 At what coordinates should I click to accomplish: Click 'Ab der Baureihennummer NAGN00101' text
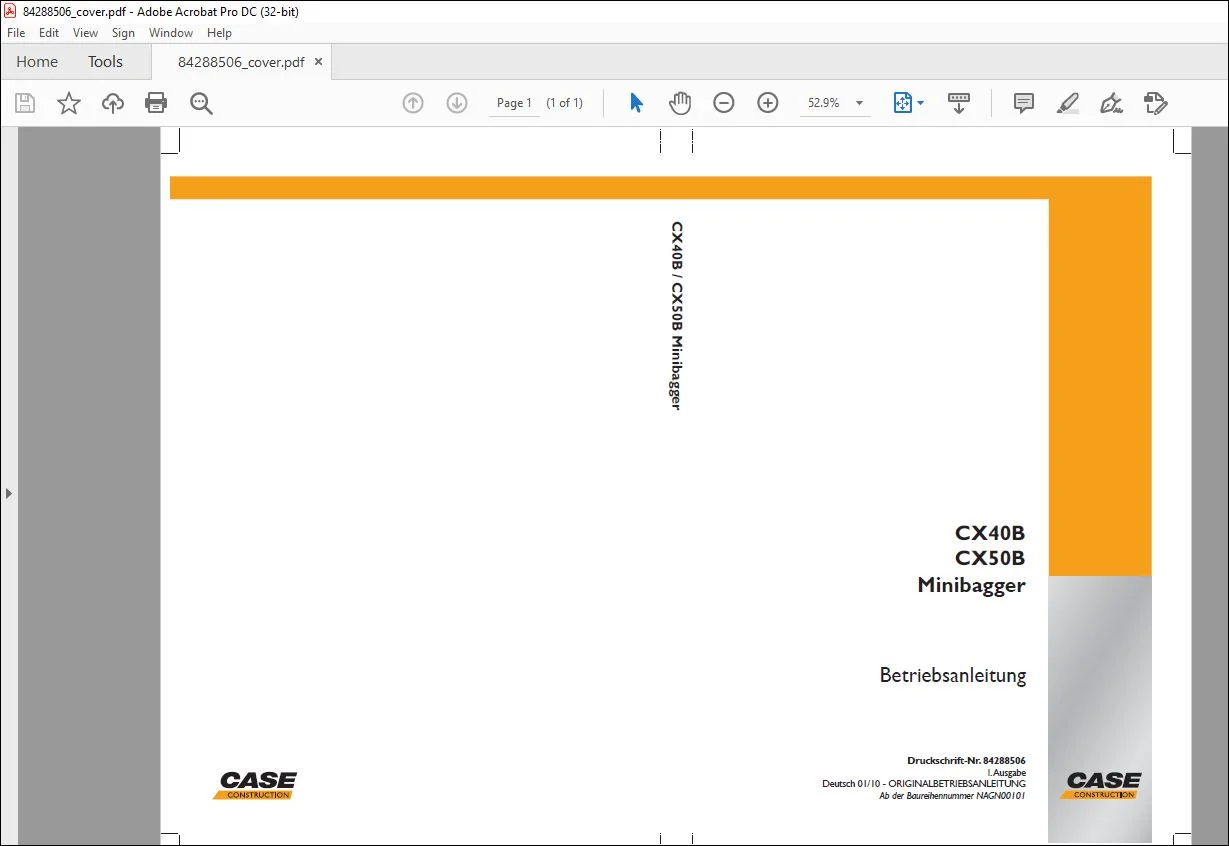coord(952,796)
